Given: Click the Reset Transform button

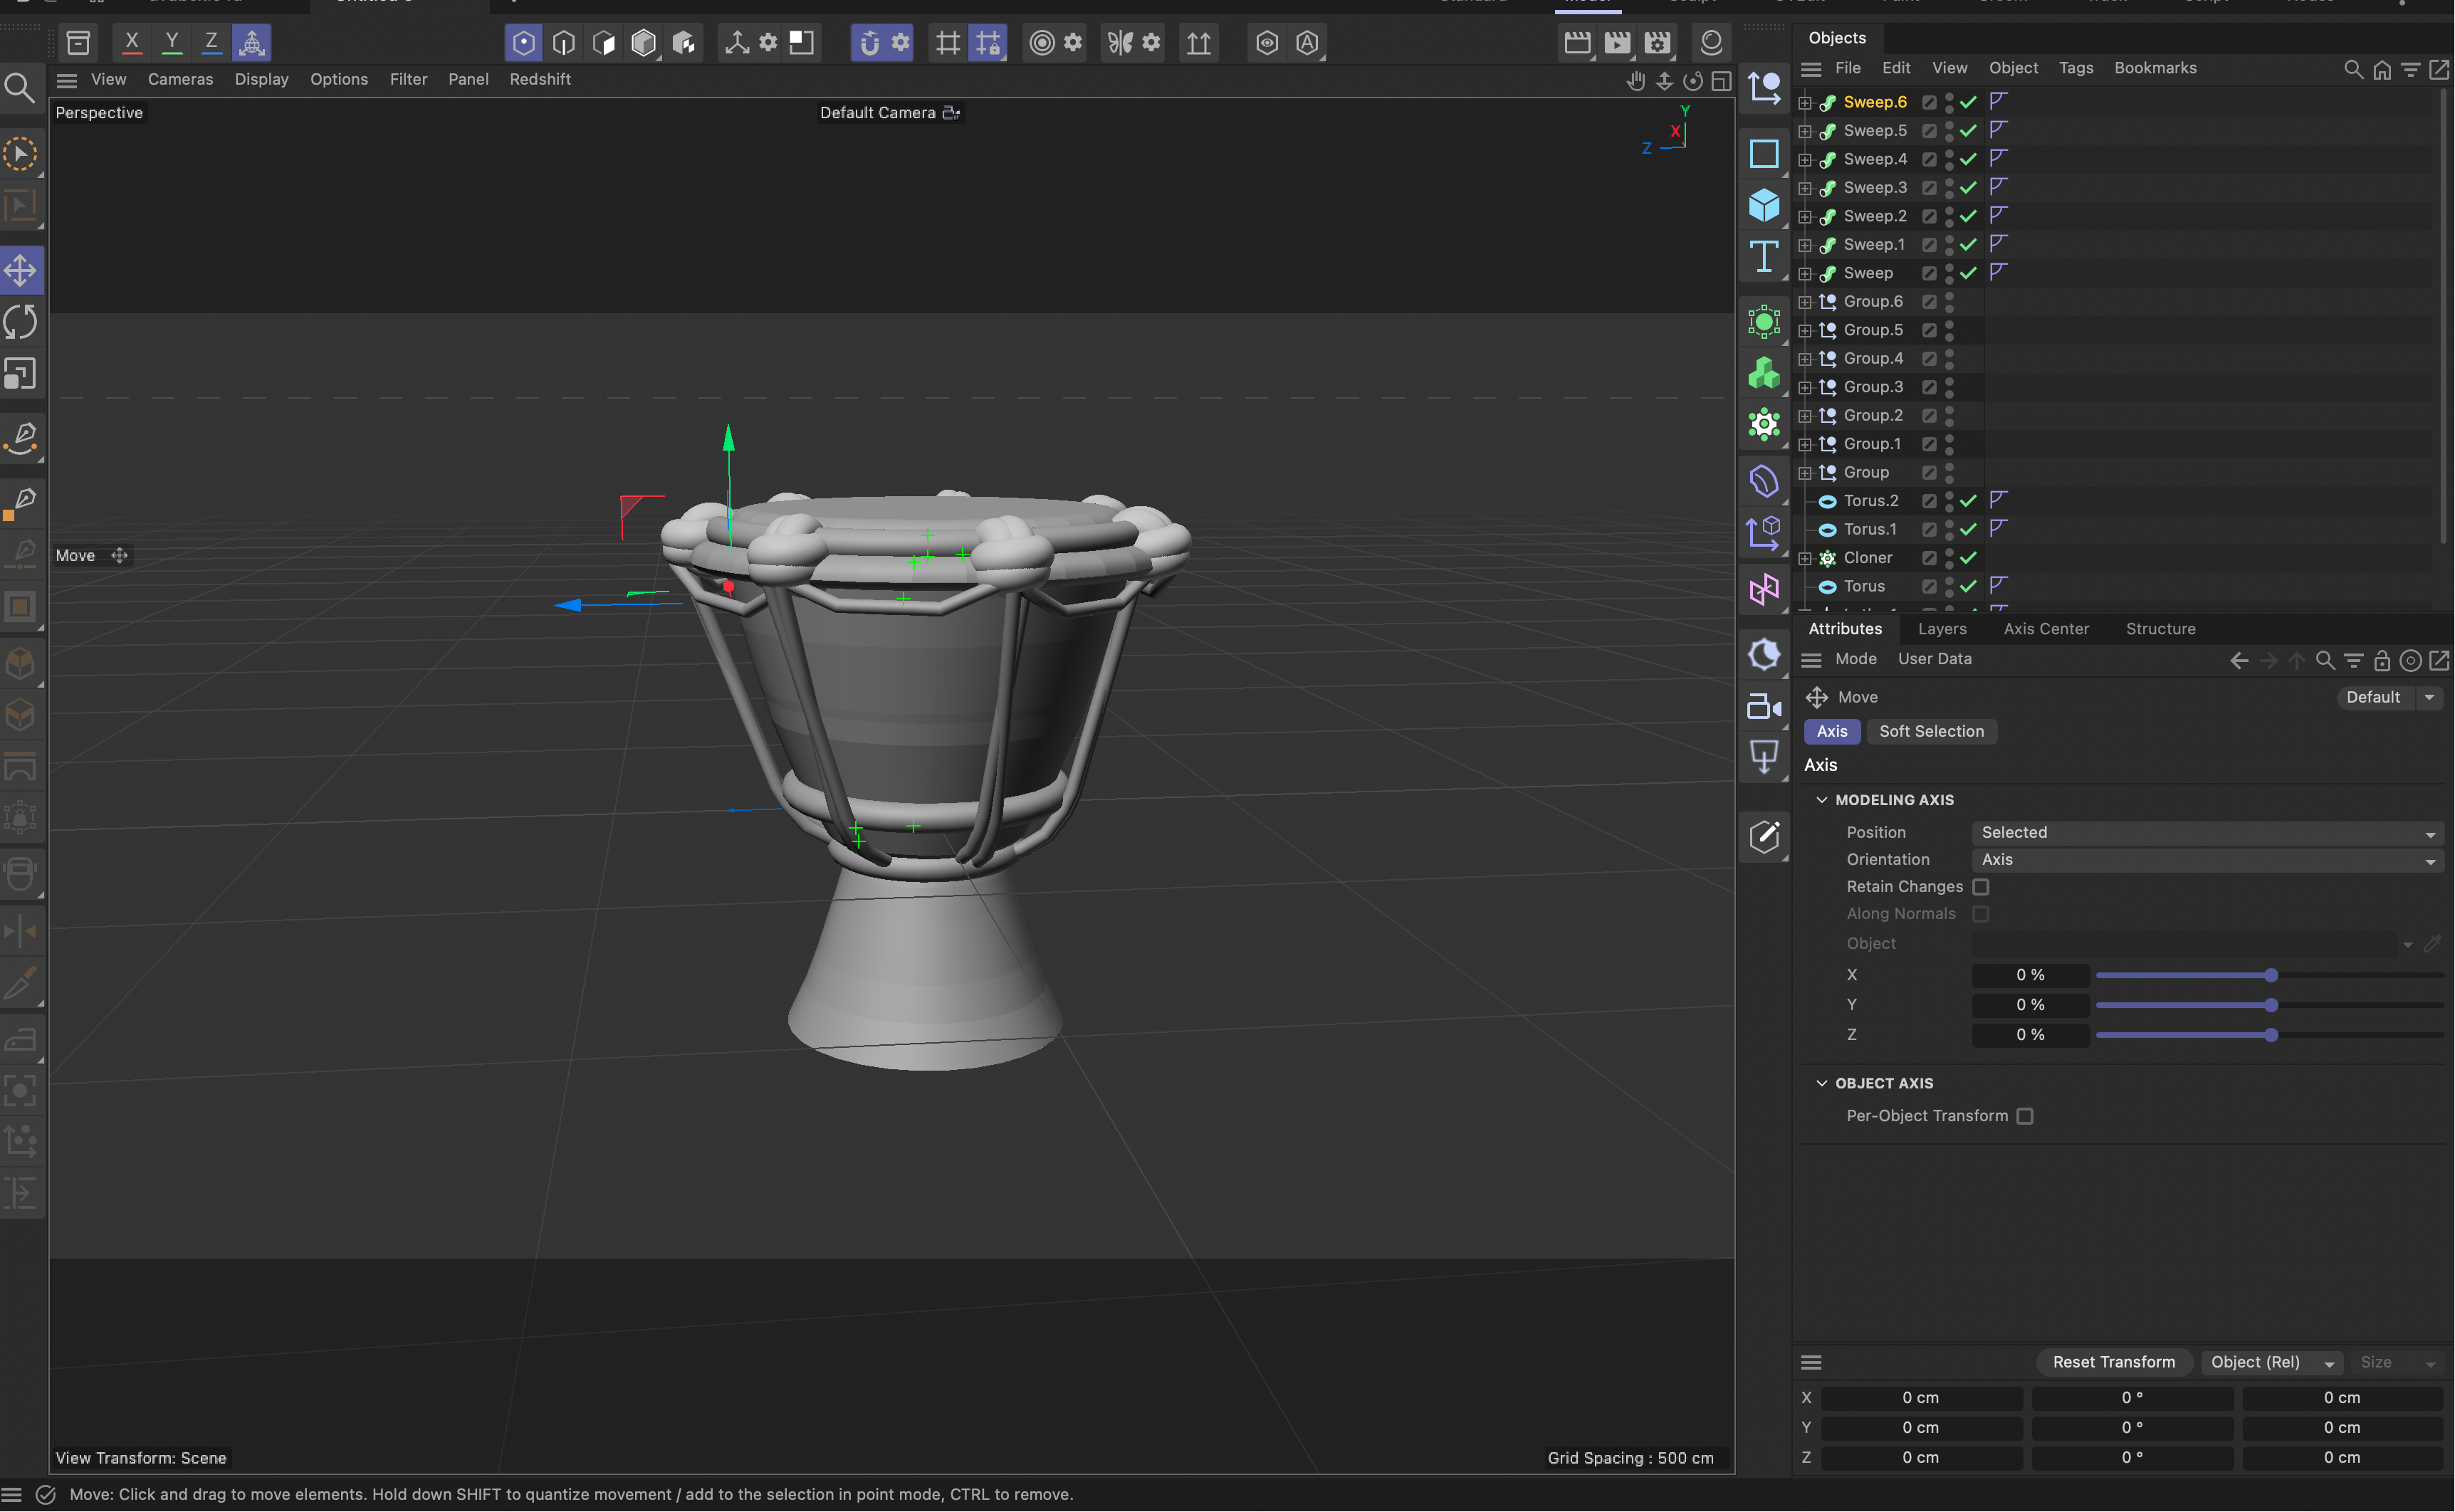Looking at the screenshot, I should (2113, 1362).
